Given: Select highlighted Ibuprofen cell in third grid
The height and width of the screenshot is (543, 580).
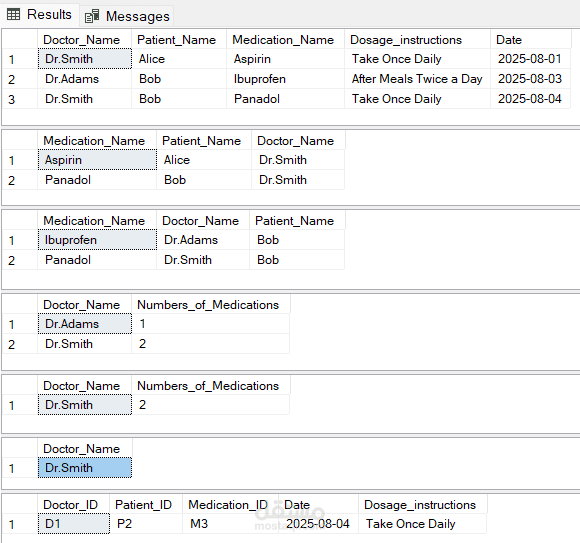Looking at the screenshot, I should click(x=97, y=240).
